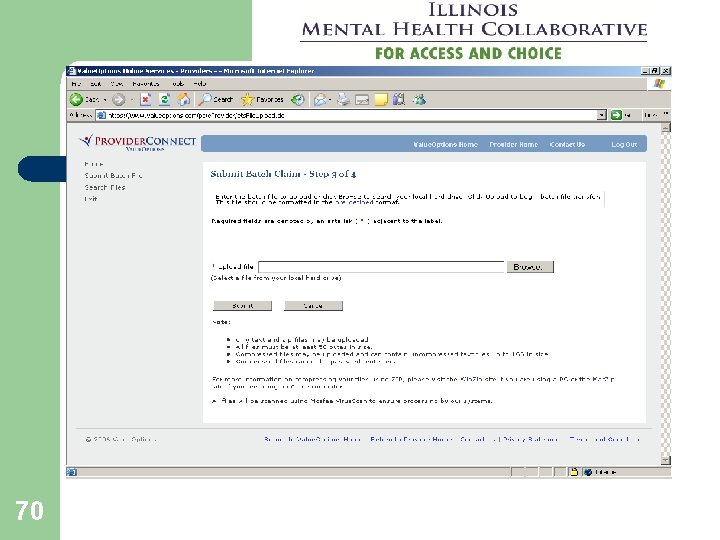
Task: Click the Stop loading icon
Action: 146,99
